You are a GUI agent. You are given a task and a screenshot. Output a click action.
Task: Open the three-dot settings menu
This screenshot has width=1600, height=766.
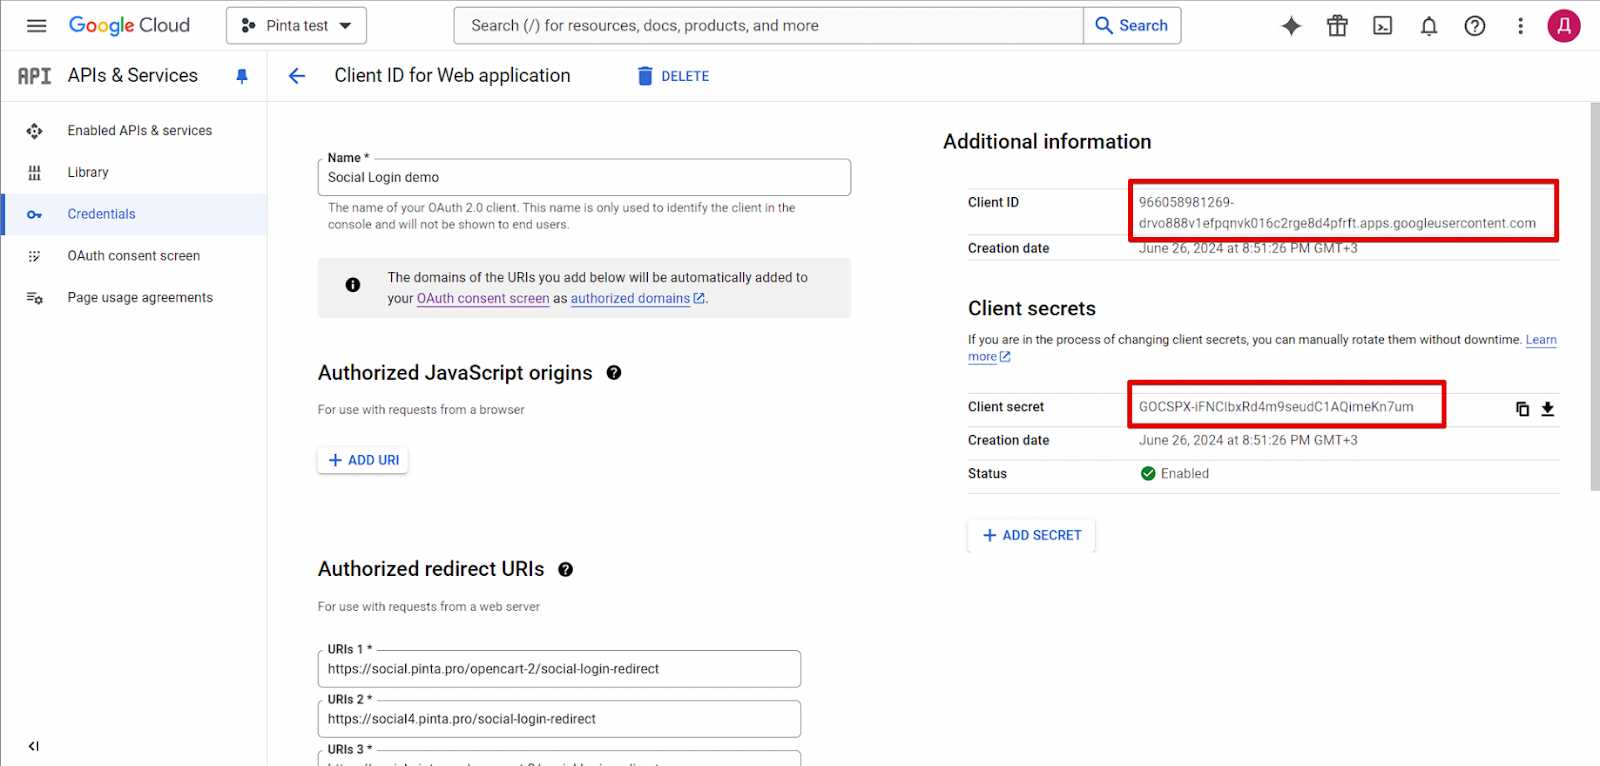[1520, 26]
